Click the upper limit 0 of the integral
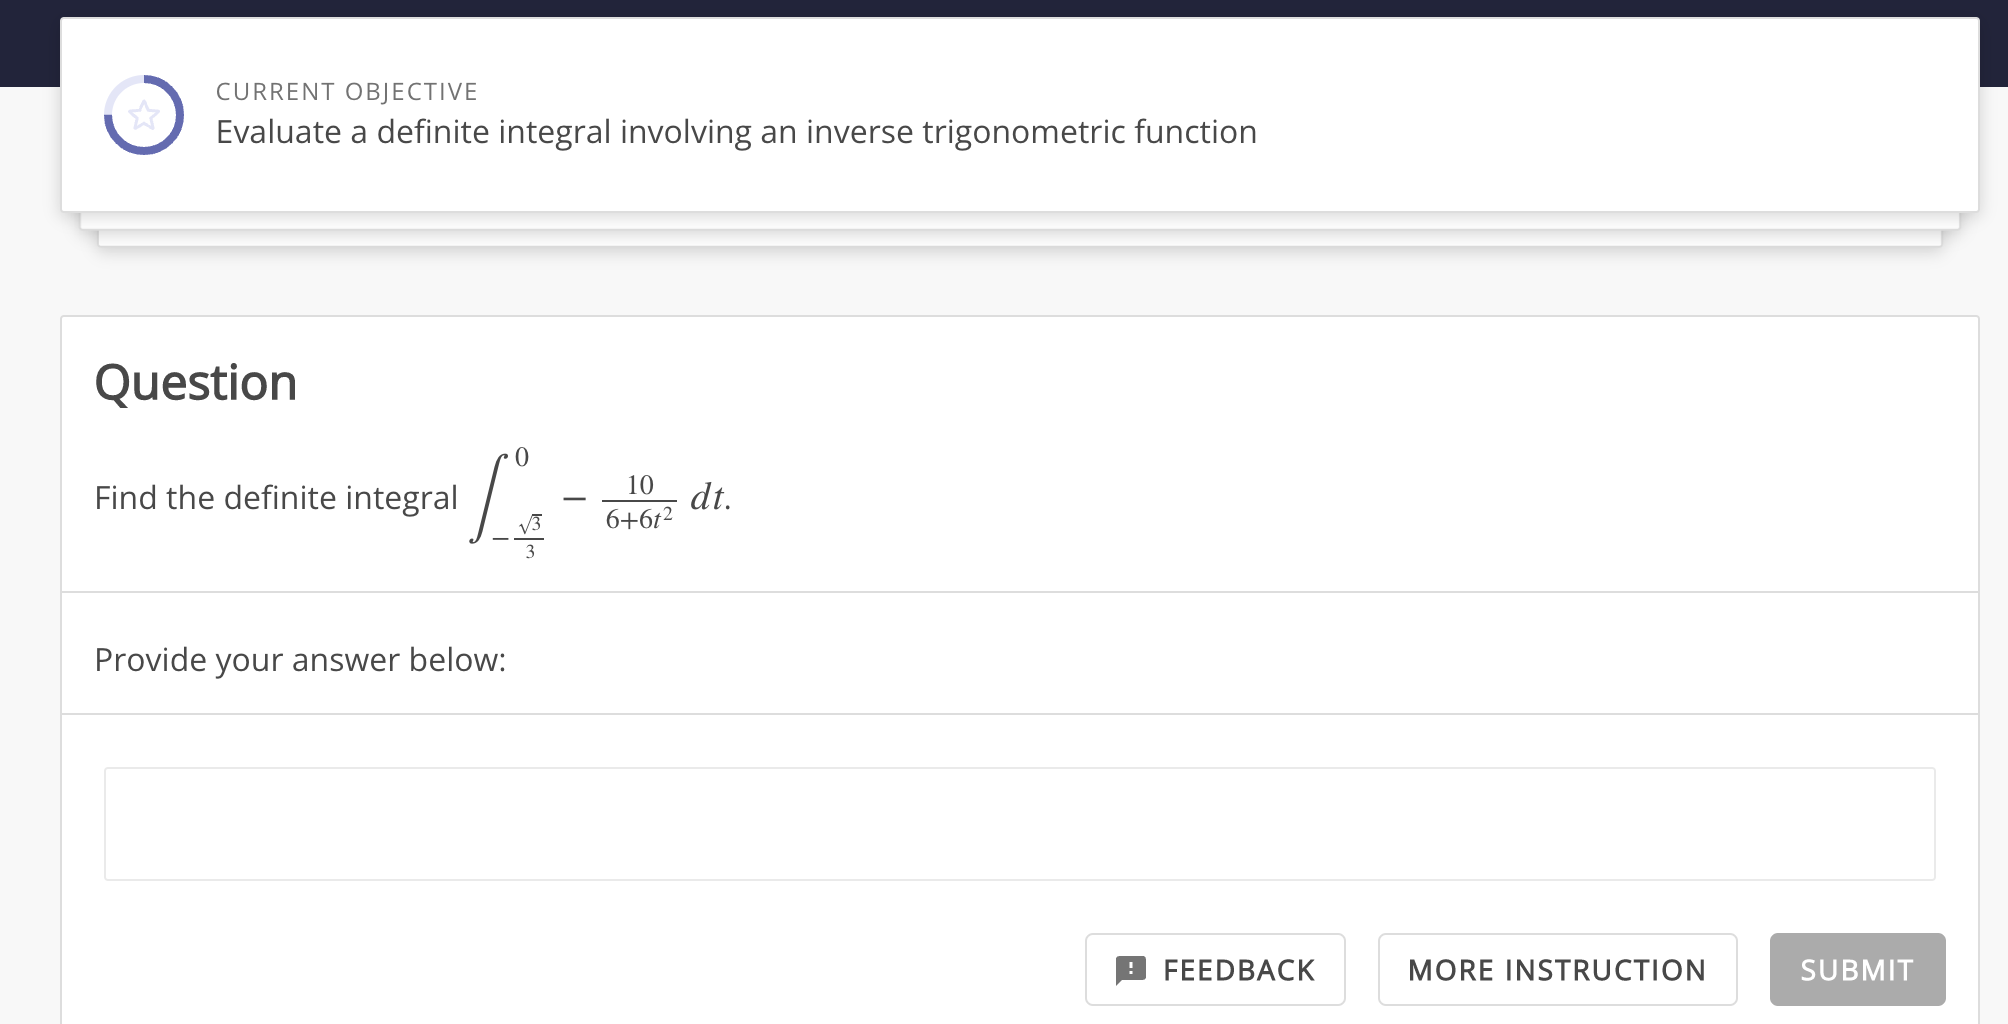The image size is (2008, 1024). [522, 456]
